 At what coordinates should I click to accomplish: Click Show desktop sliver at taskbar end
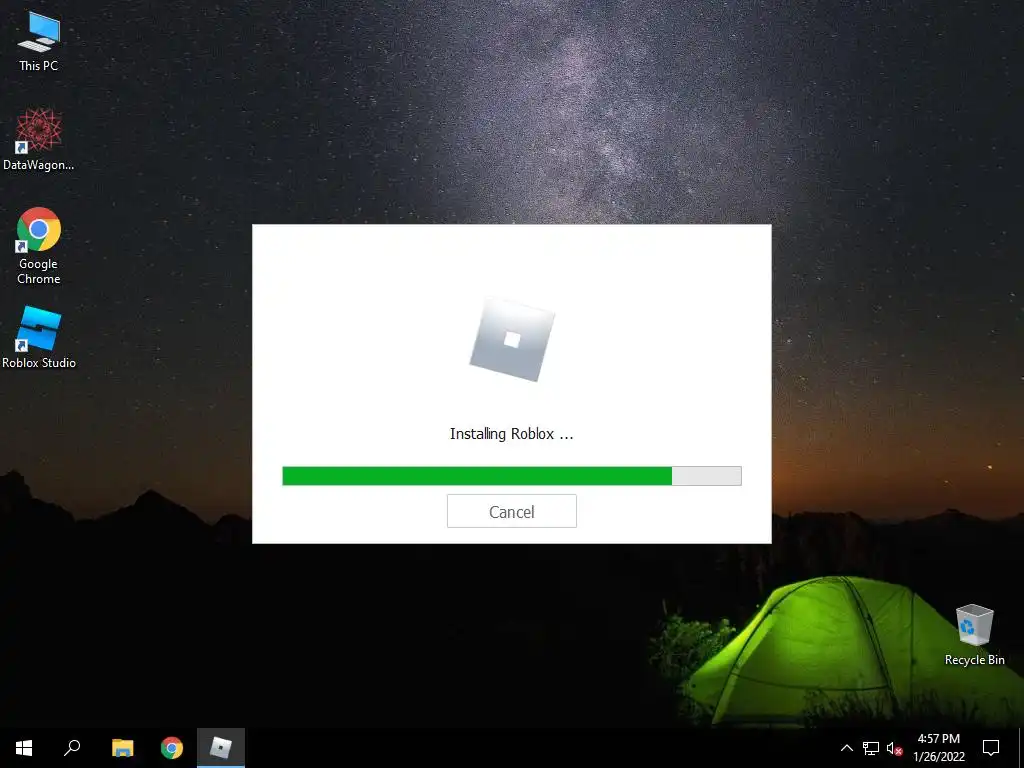click(x=1021, y=748)
